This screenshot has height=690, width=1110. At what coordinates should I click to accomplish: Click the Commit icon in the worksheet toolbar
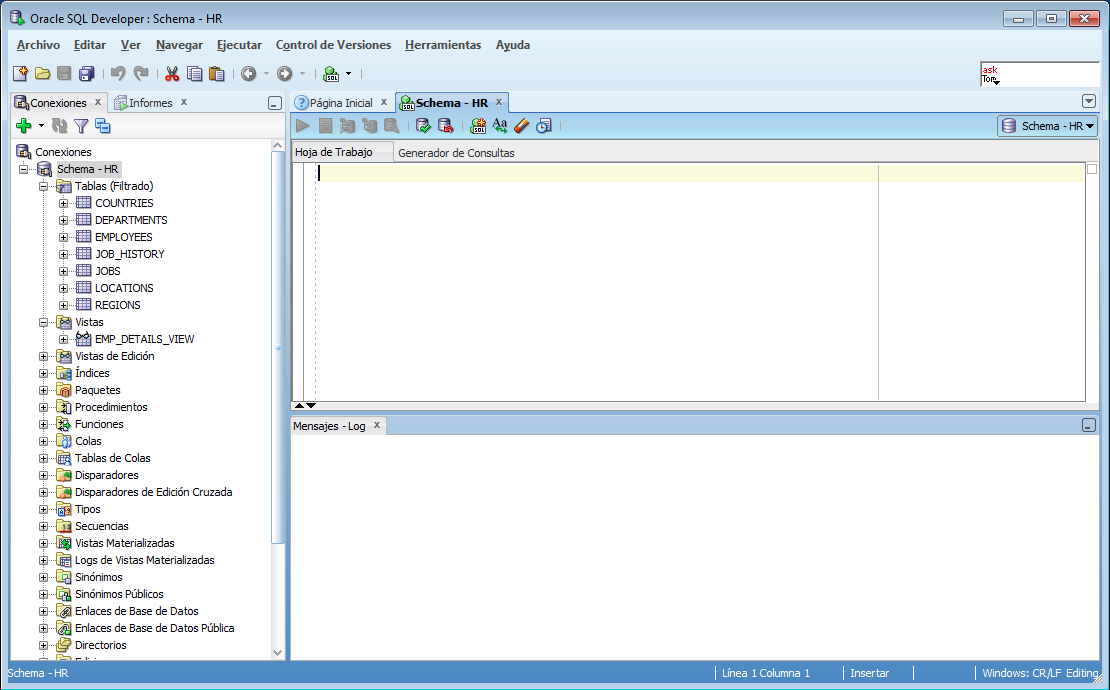click(x=423, y=125)
